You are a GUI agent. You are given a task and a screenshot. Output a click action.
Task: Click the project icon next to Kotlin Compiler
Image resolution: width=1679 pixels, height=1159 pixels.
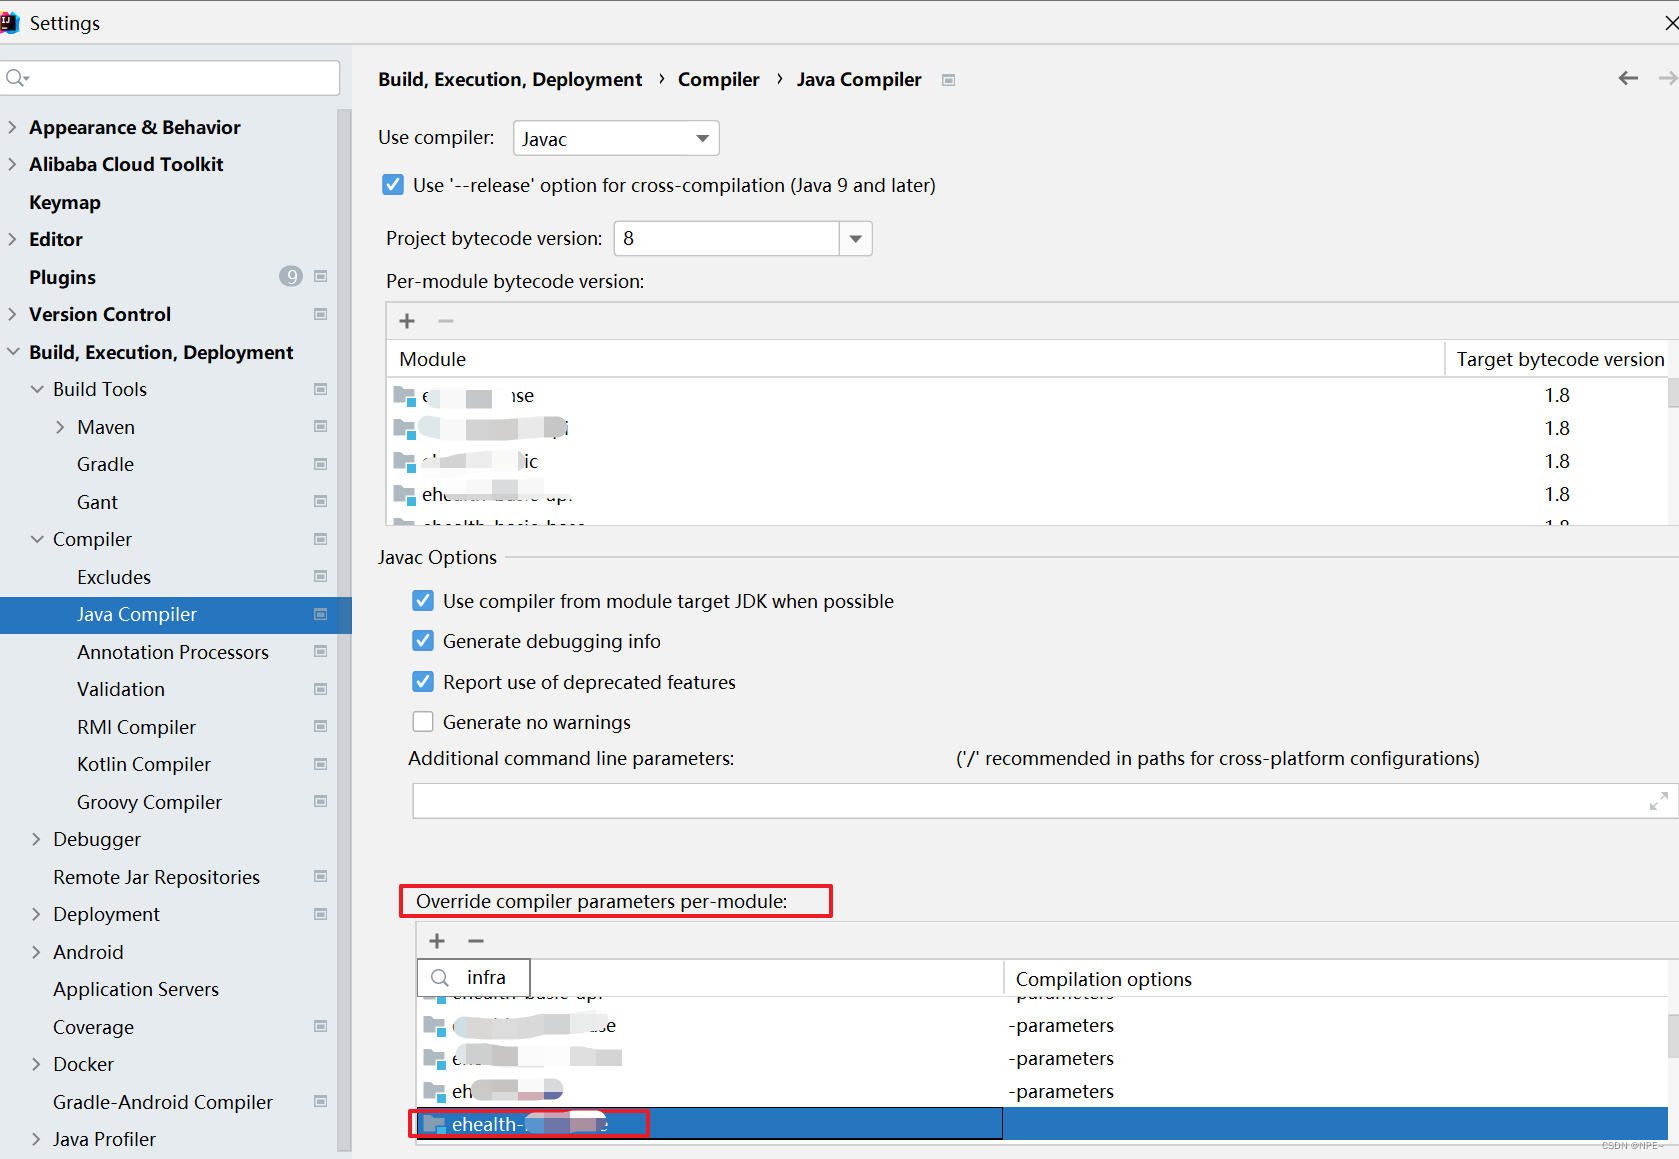click(x=321, y=764)
